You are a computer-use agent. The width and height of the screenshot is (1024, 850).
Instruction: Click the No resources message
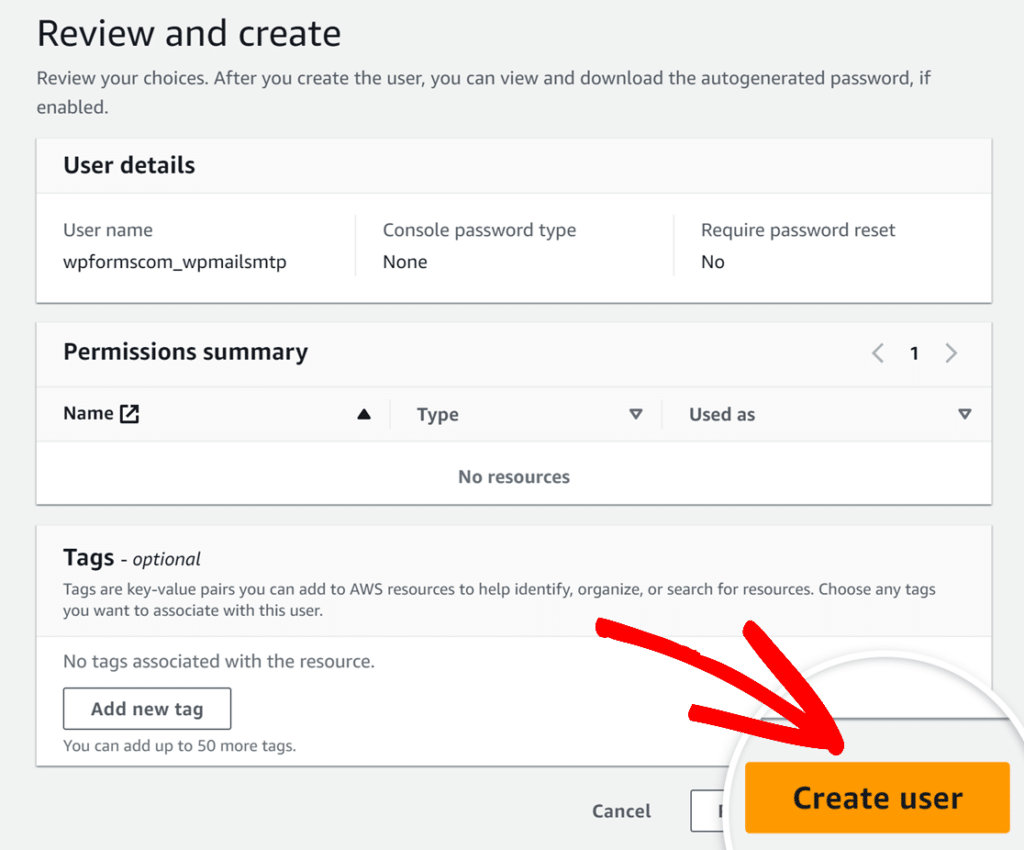[514, 477]
